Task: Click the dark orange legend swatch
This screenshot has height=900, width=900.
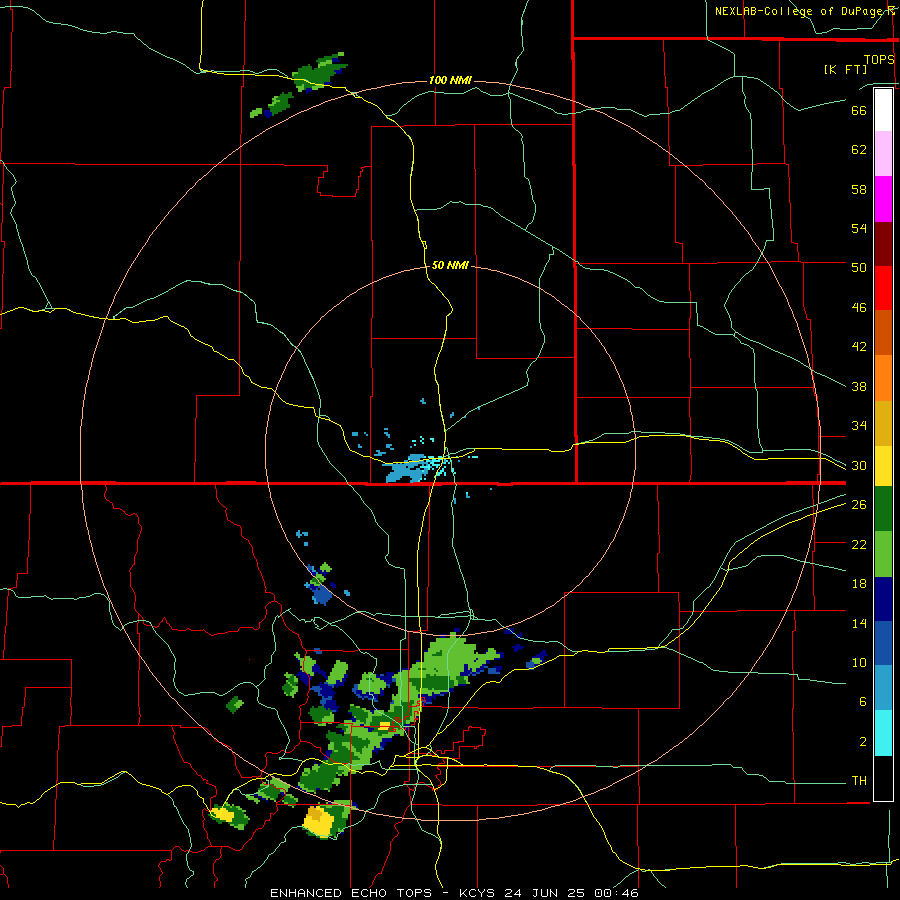Action: pos(883,333)
